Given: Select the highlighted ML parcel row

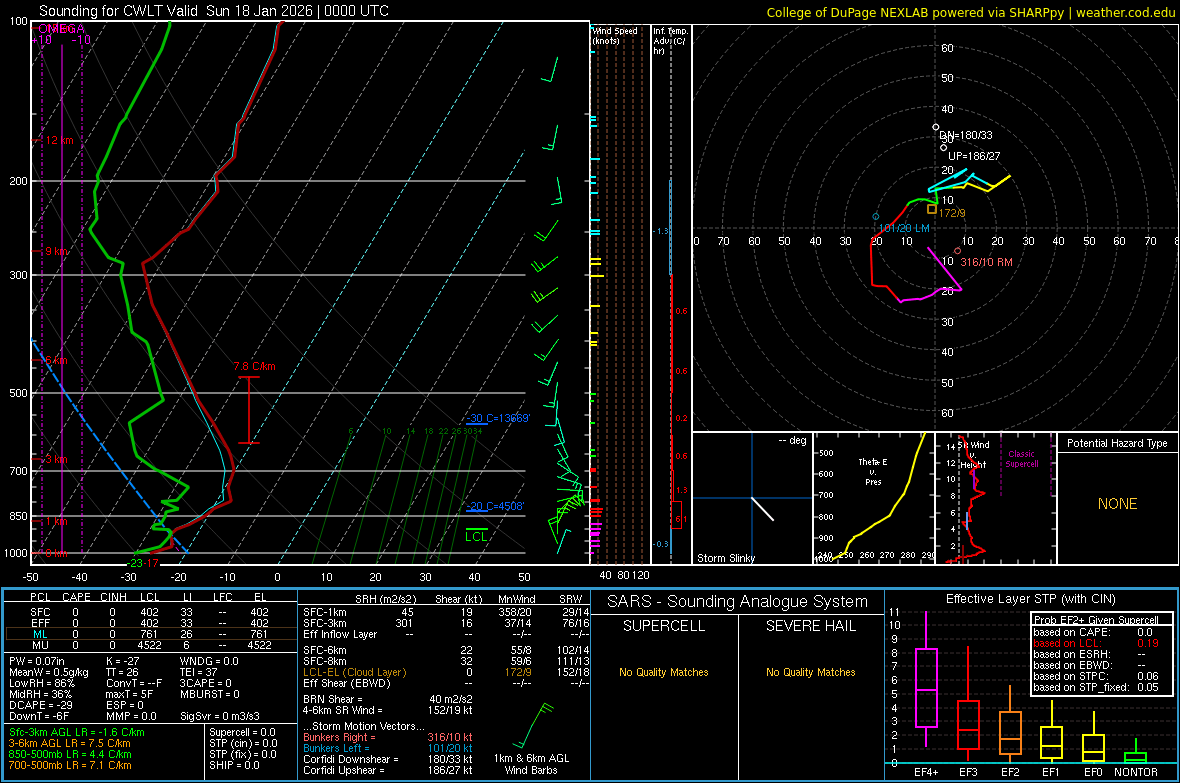Looking at the screenshot, I should (151, 634).
